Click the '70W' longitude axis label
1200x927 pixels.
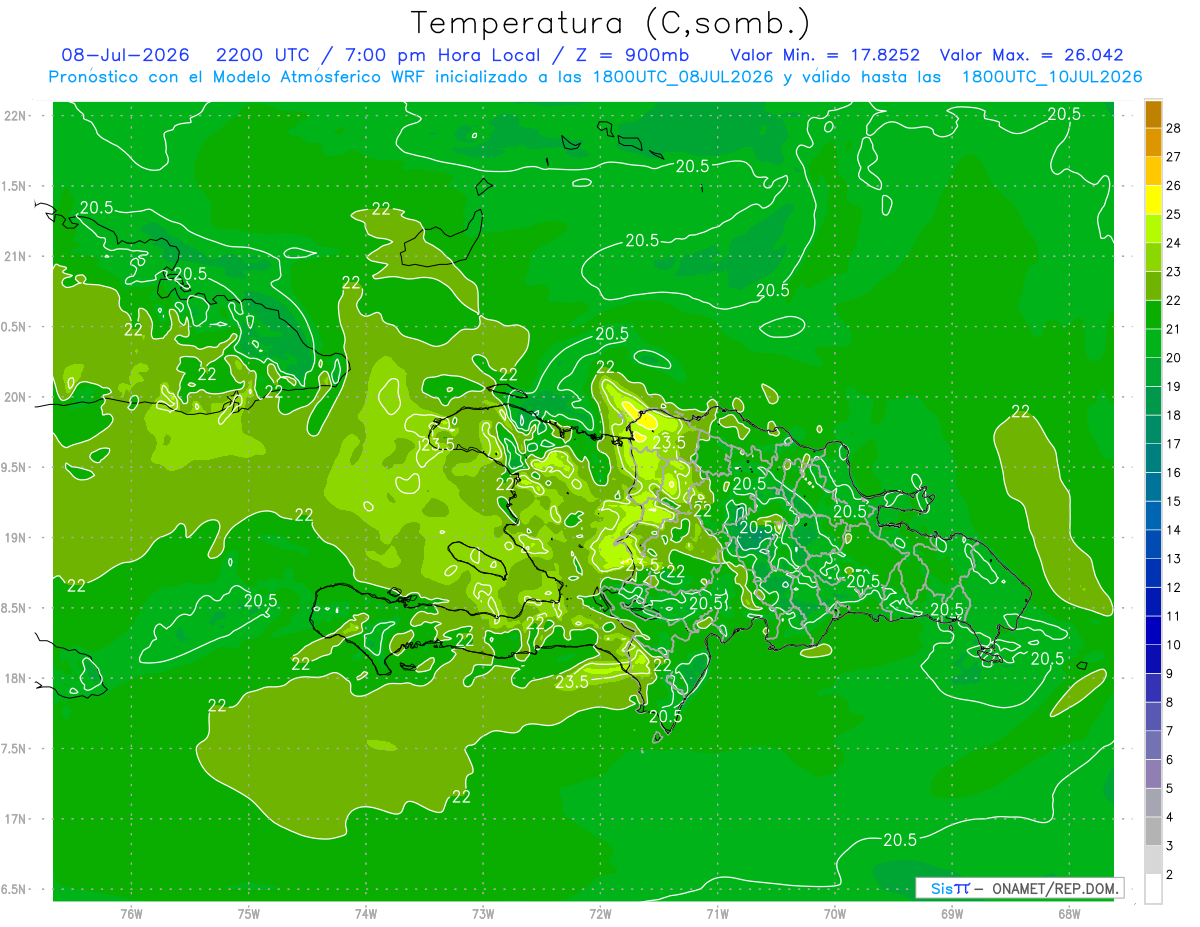click(x=834, y=915)
